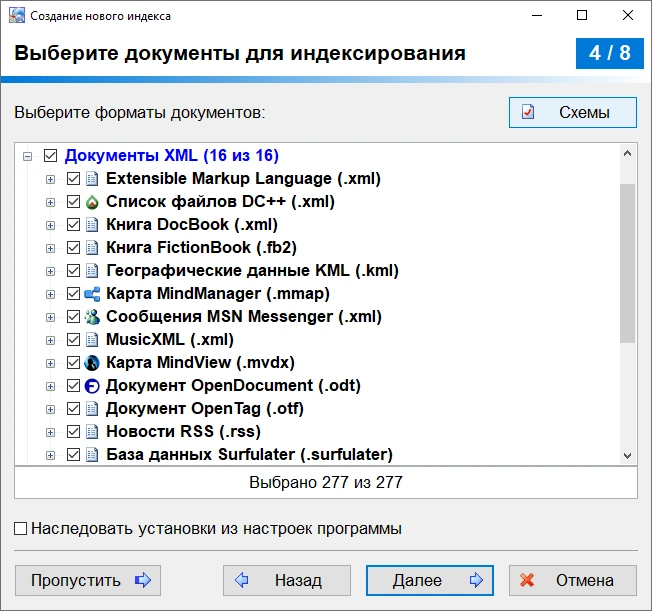Image resolution: width=652 pixels, height=611 pixels.
Task: Select the Карта MindView (.mvdx) row text
Action: (200, 362)
